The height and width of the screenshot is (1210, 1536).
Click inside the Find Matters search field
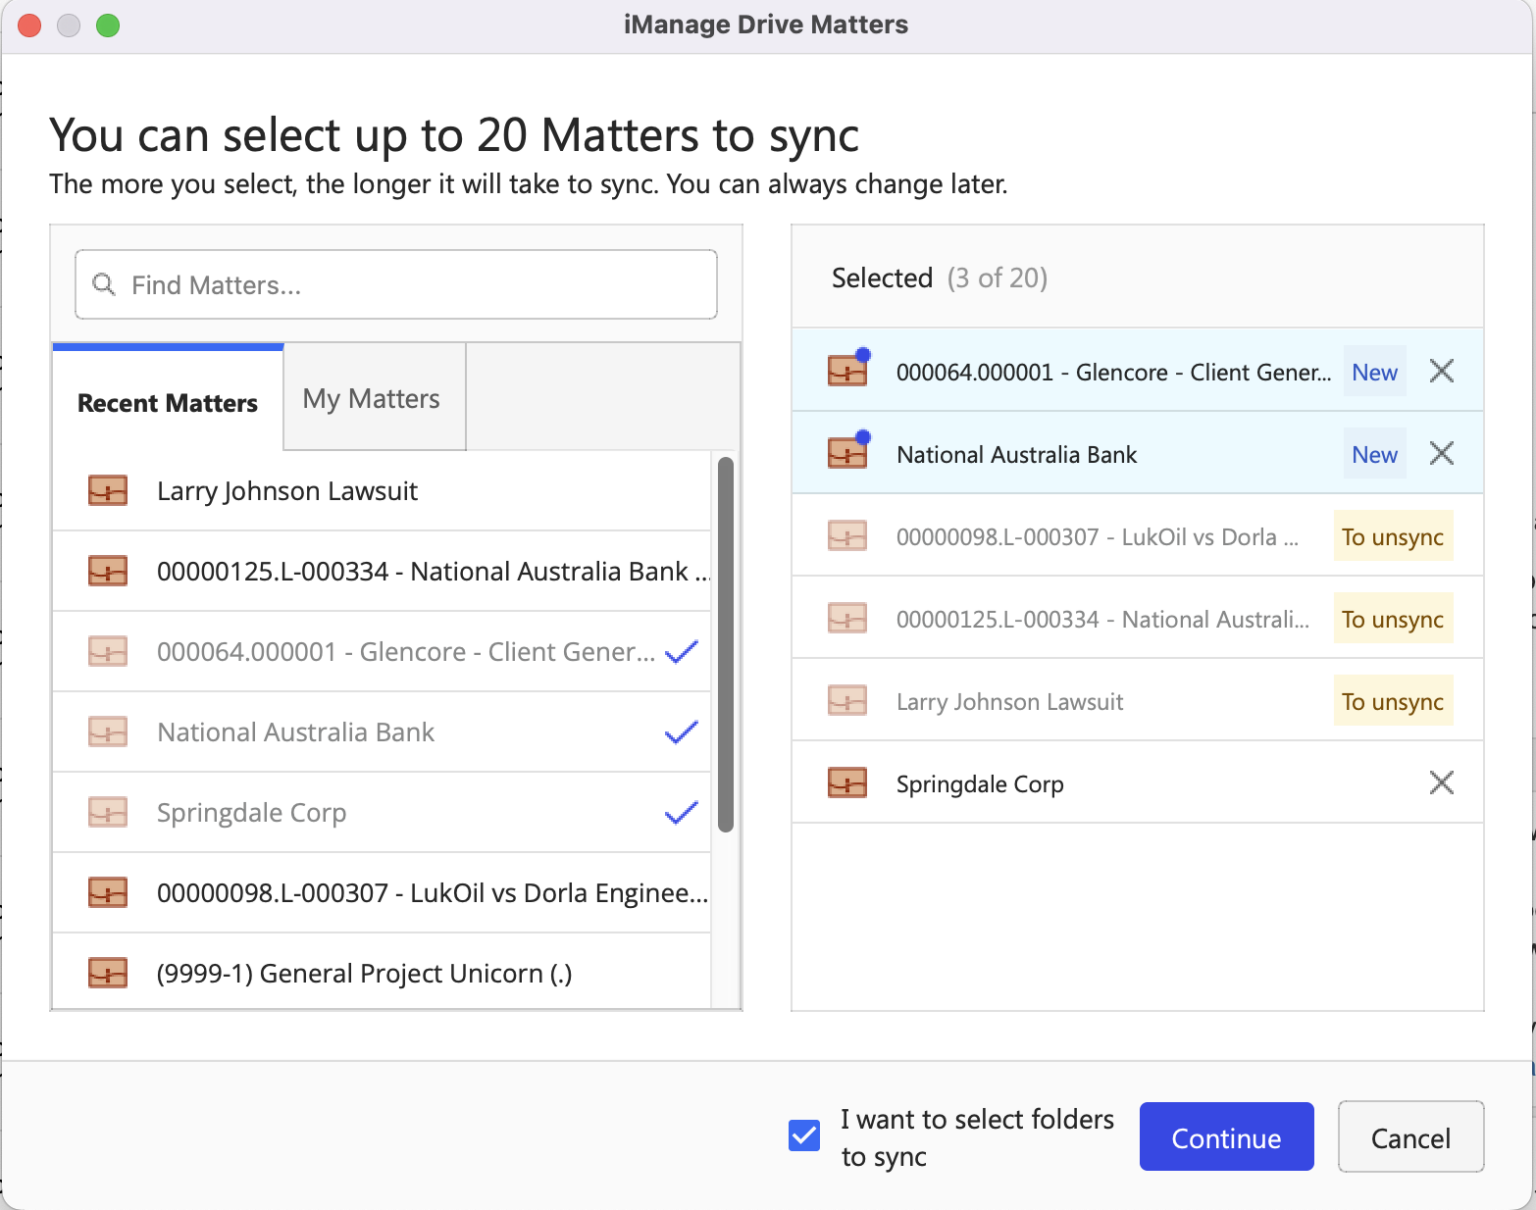point(400,285)
